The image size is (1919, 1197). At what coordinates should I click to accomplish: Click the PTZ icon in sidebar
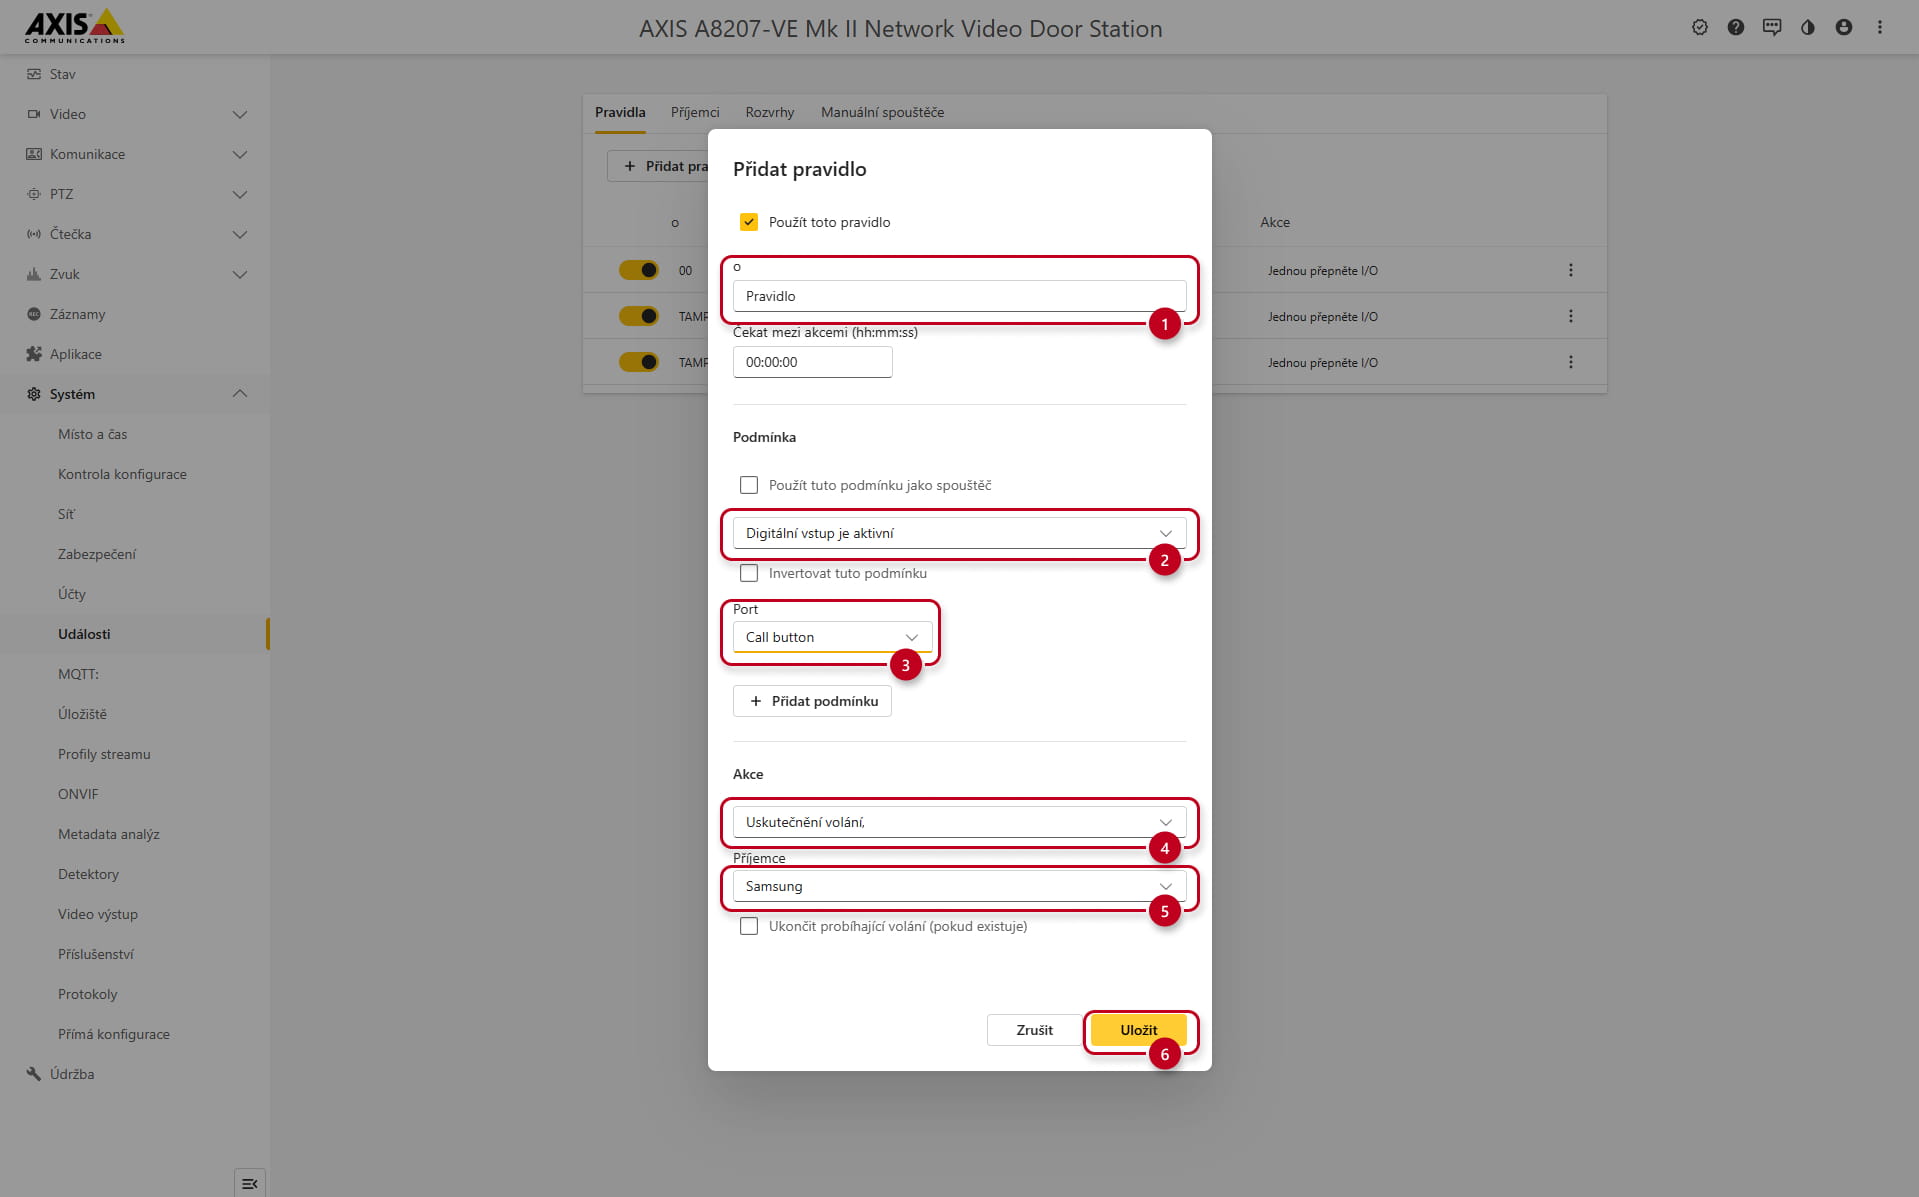(34, 194)
